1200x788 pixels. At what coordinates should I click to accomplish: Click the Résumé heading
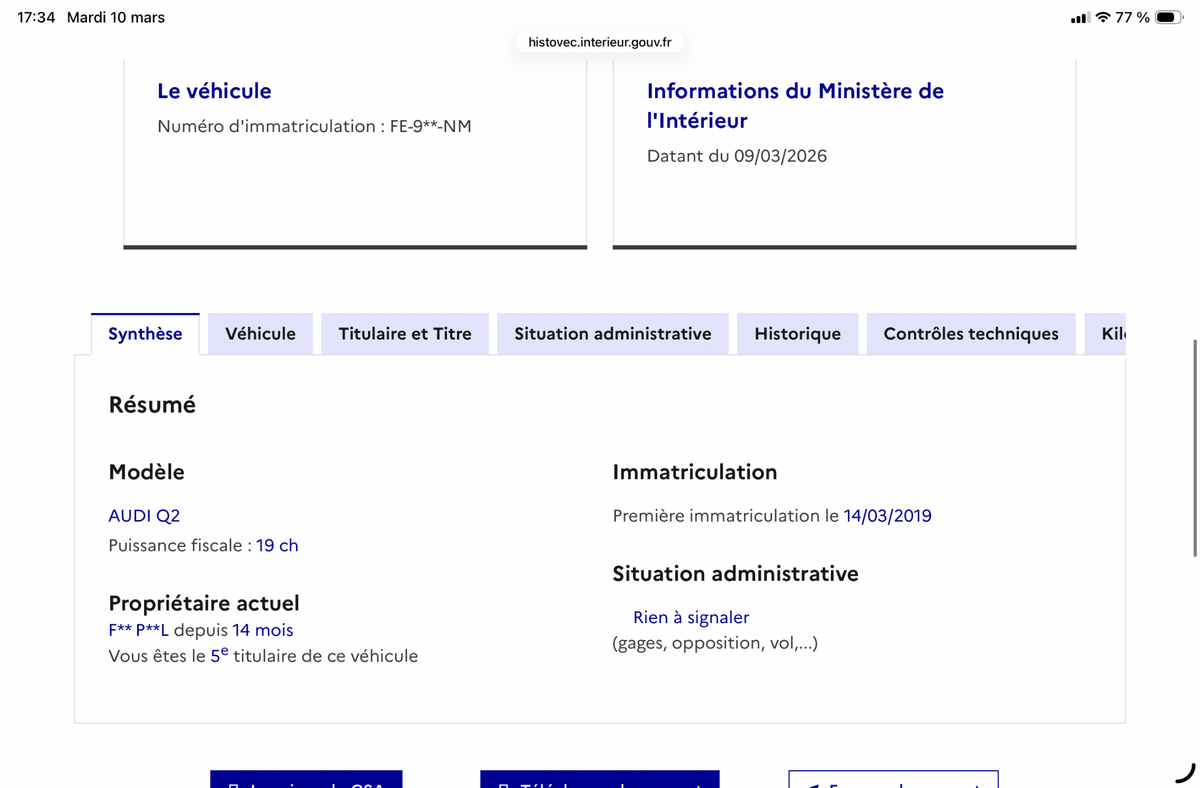coord(152,405)
